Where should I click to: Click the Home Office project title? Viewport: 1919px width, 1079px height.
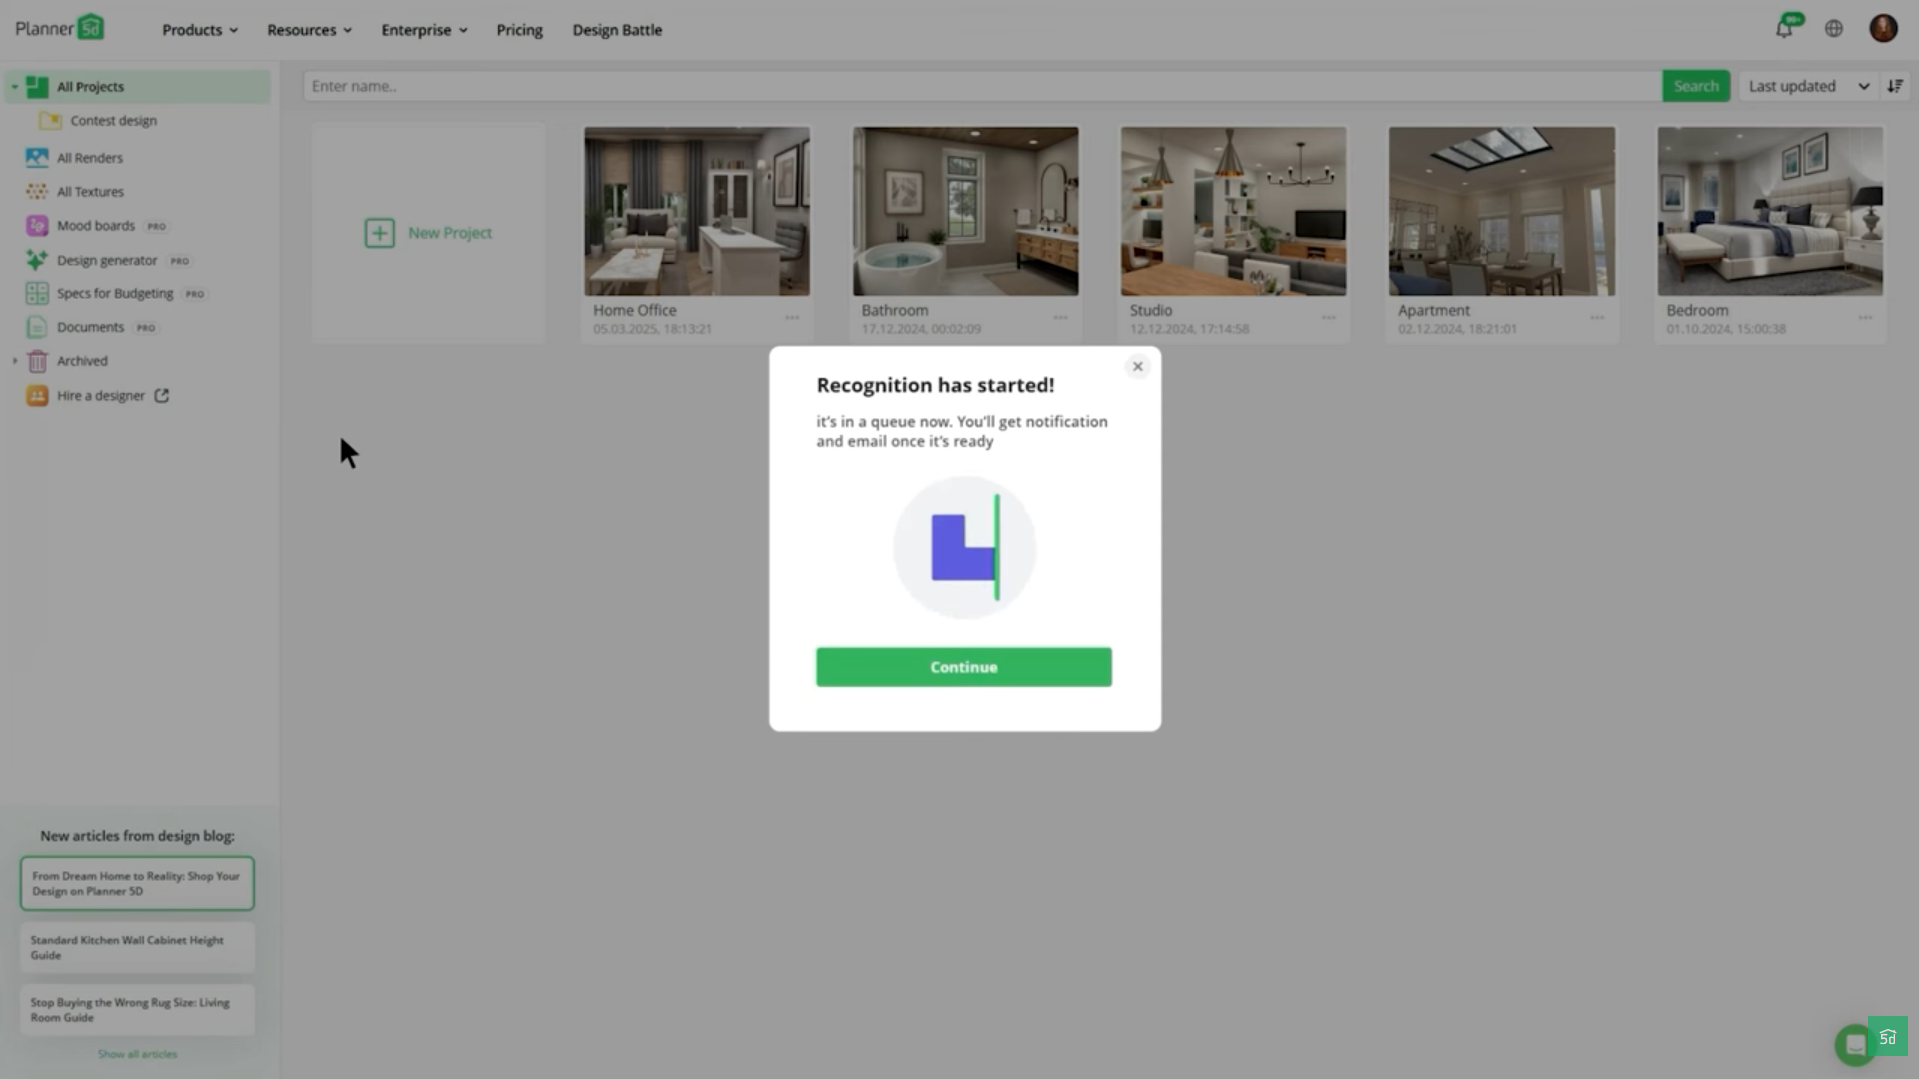pos(635,310)
